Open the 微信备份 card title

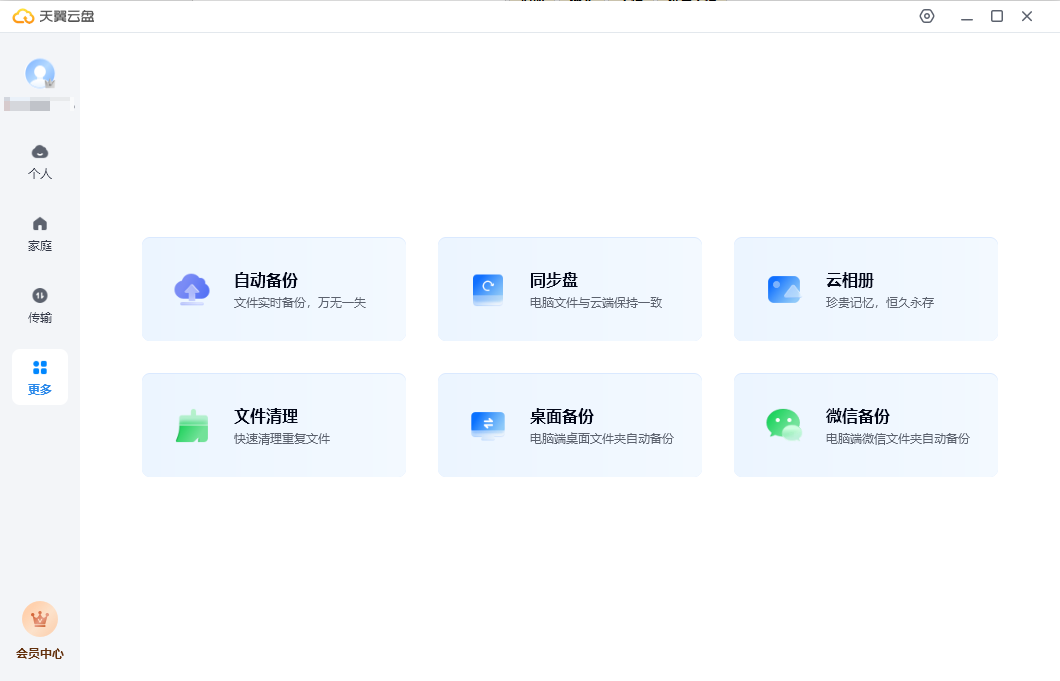[857, 416]
